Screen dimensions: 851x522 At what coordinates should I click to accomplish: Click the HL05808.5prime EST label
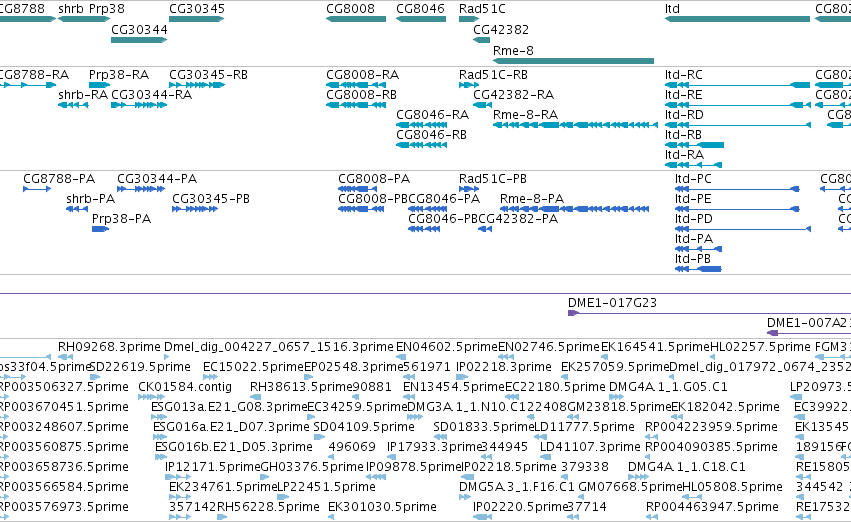click(x=732, y=487)
